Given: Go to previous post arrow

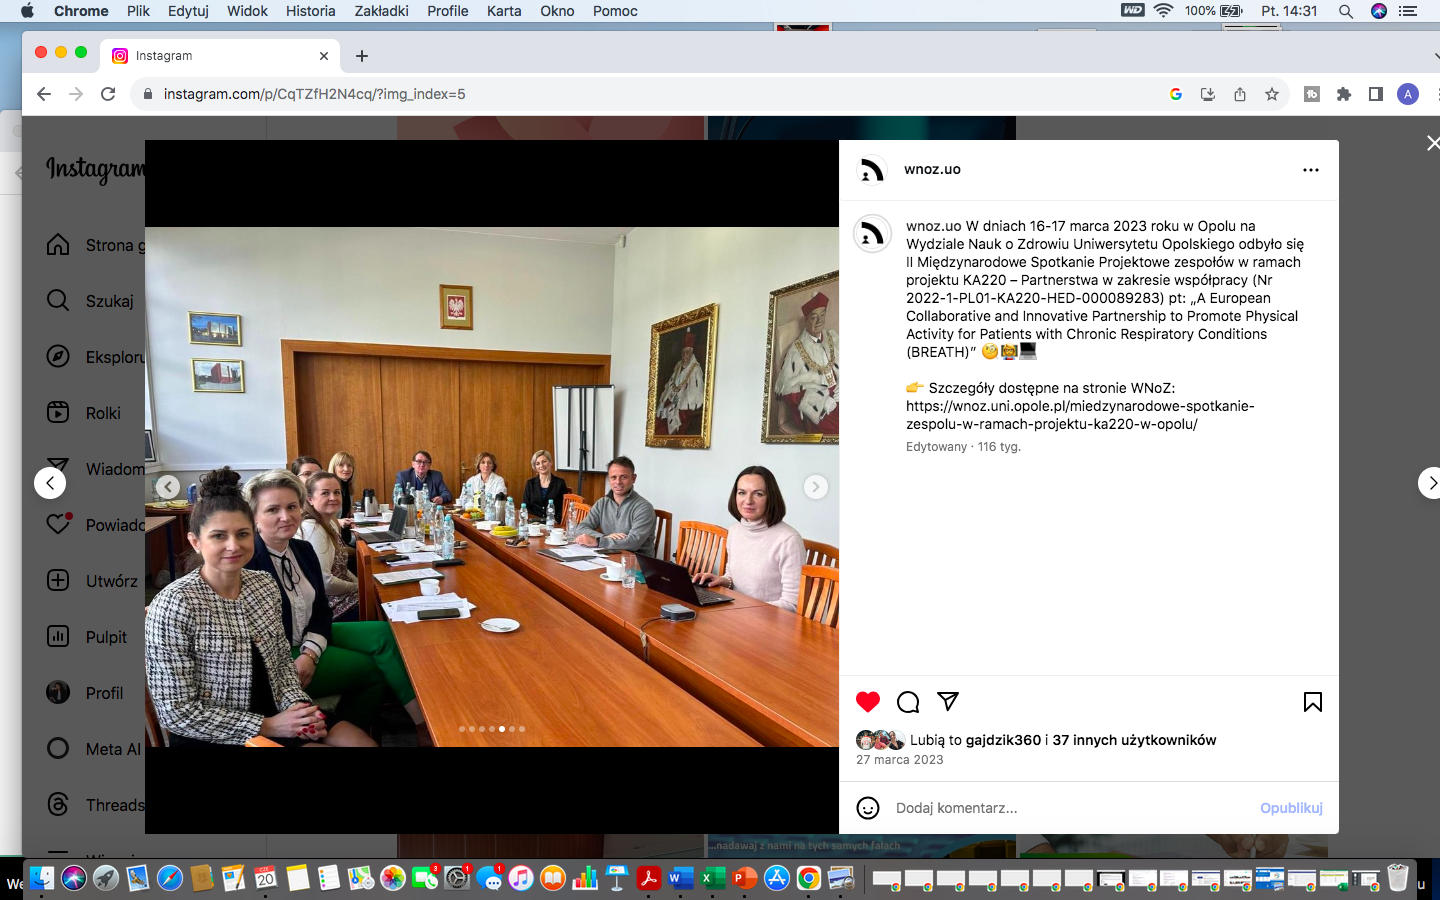Looking at the screenshot, I should pyautogui.click(x=50, y=483).
